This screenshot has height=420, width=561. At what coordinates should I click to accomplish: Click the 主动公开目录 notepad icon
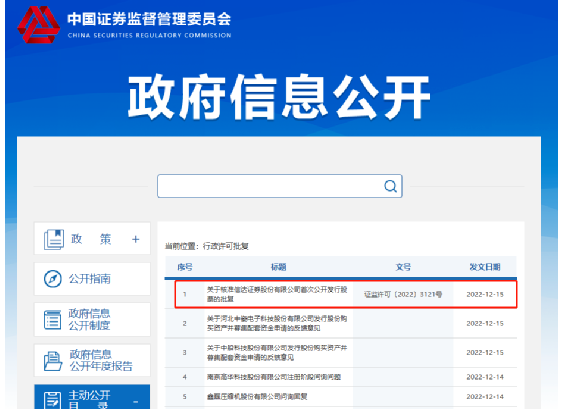[x=52, y=400]
